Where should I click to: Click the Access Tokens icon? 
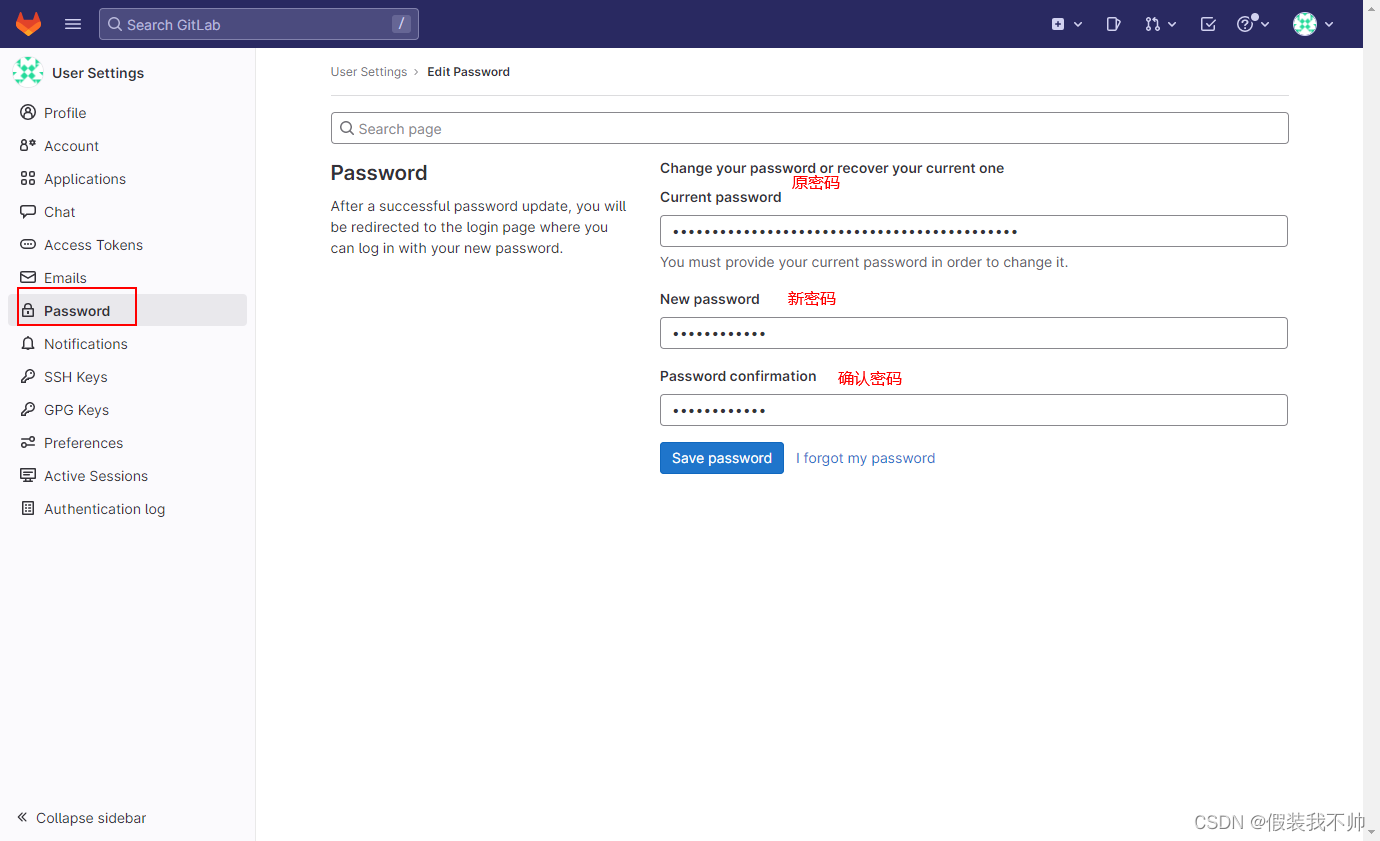click(x=28, y=244)
